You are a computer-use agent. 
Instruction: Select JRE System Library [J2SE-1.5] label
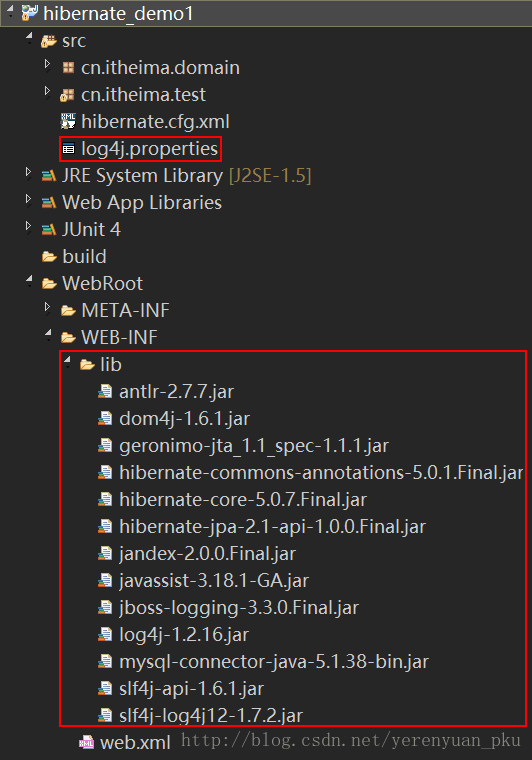[187, 176]
